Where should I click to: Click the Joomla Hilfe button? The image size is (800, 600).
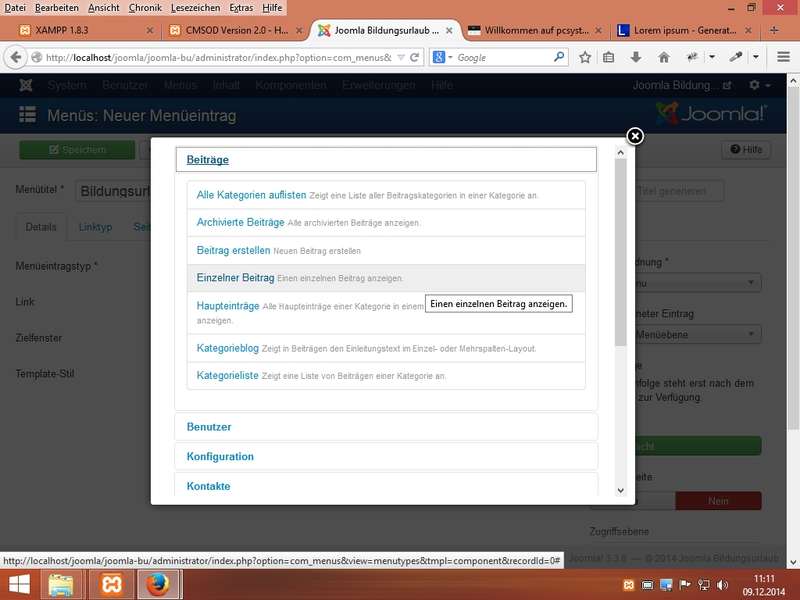tap(746, 149)
